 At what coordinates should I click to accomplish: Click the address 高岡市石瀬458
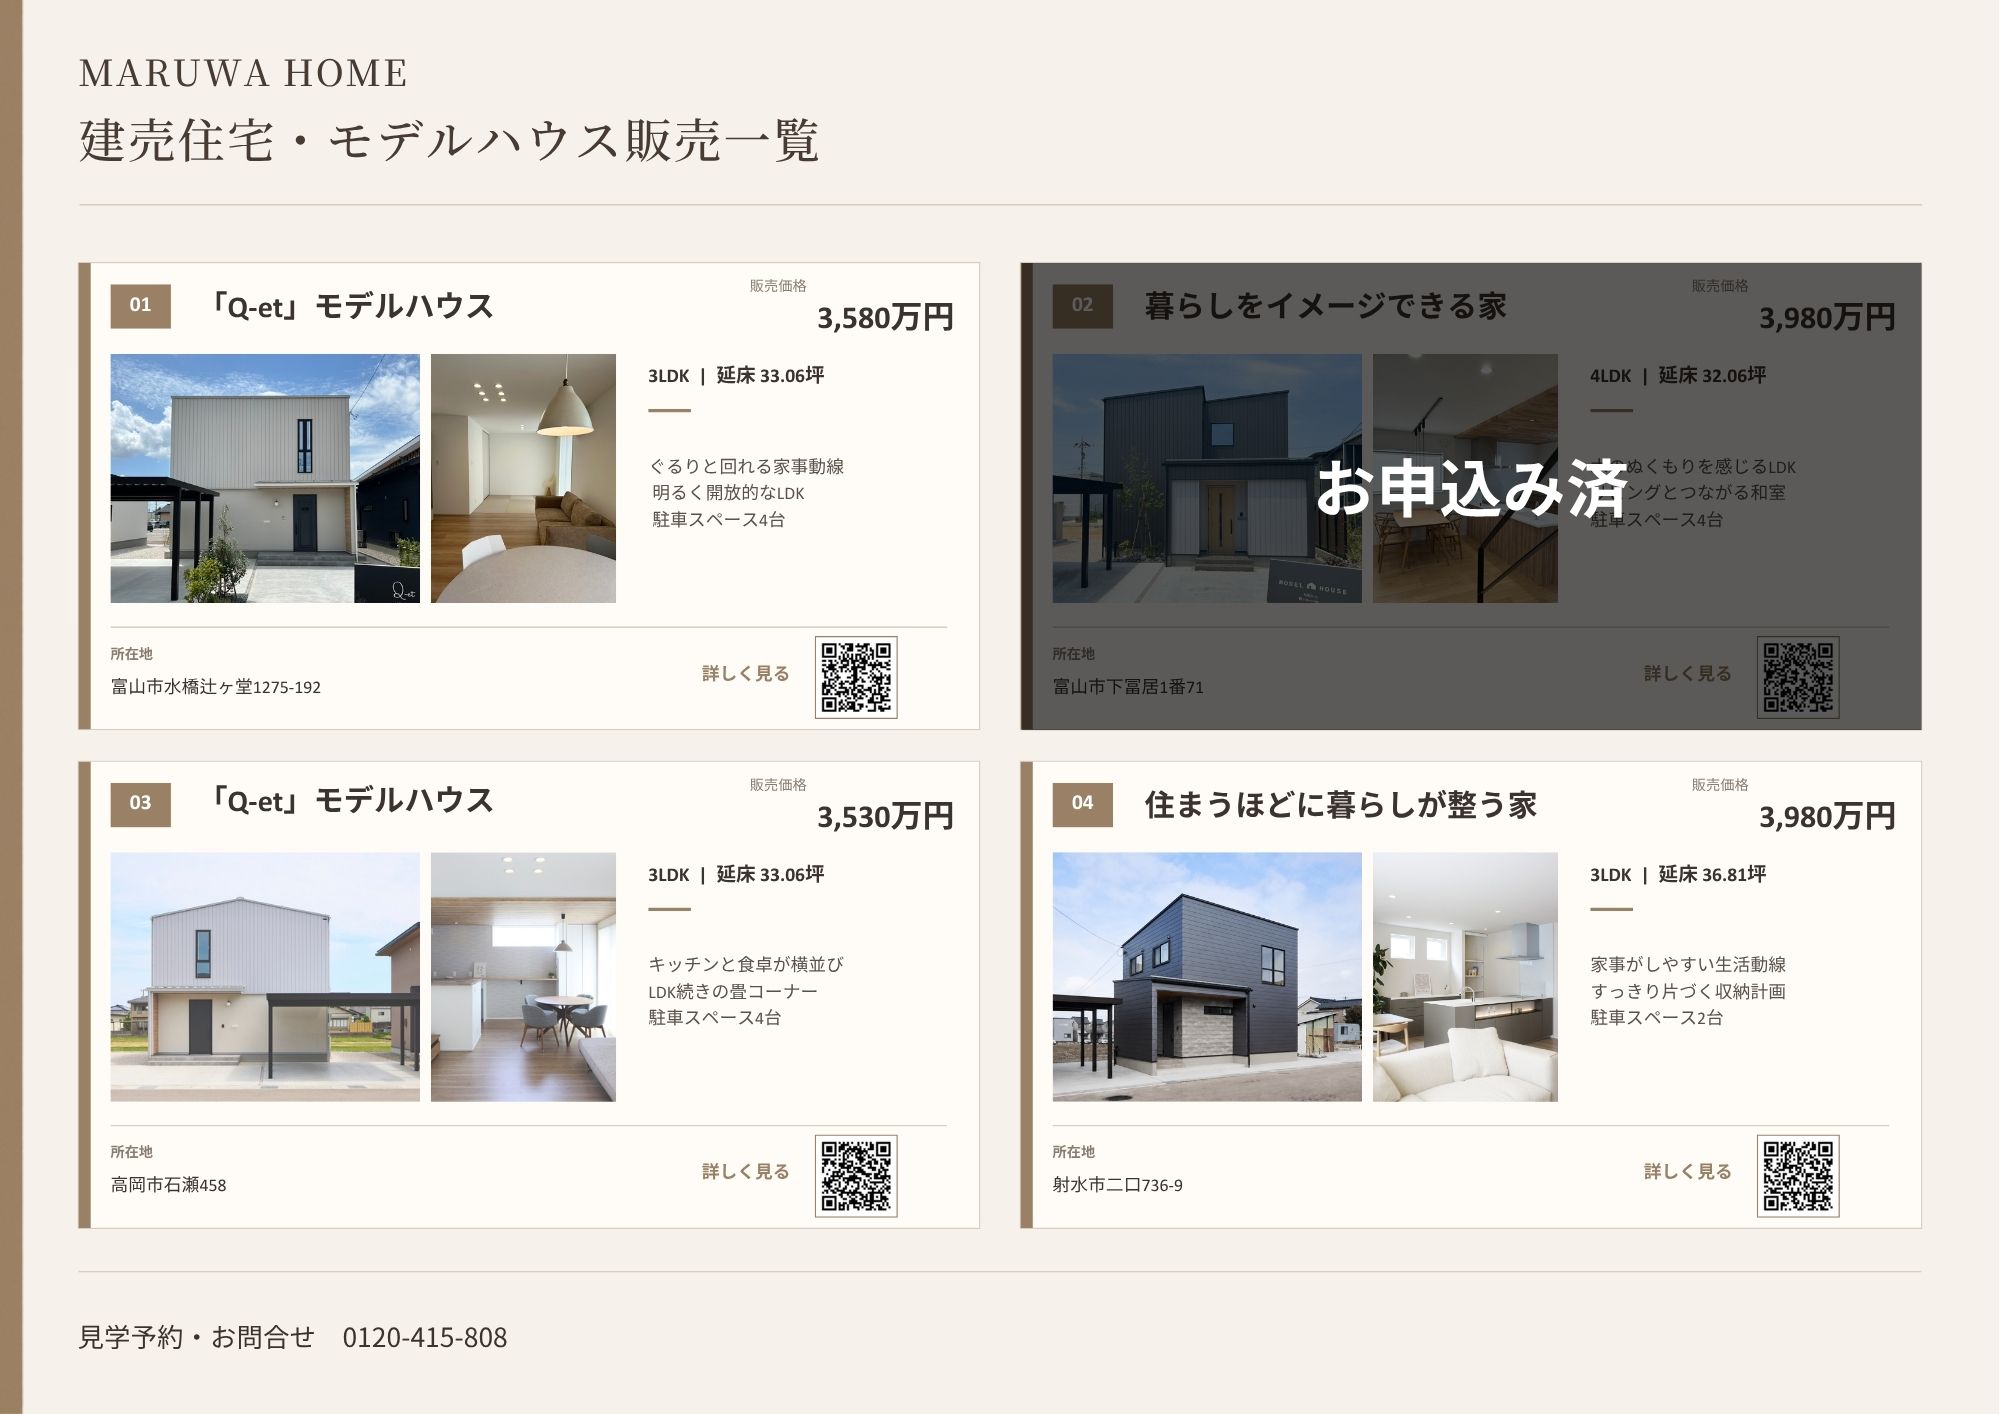(x=168, y=1185)
